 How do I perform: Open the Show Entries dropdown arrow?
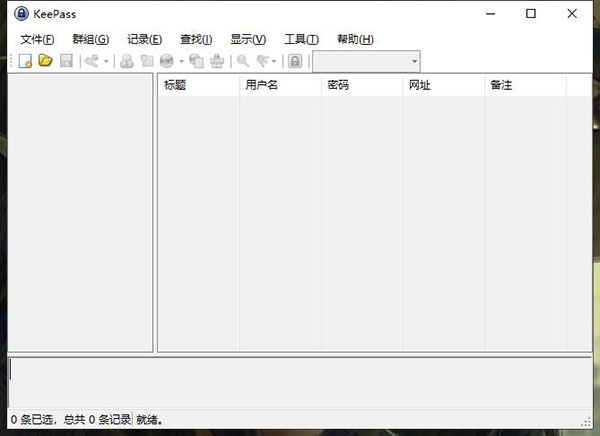pyautogui.click(x=274, y=61)
